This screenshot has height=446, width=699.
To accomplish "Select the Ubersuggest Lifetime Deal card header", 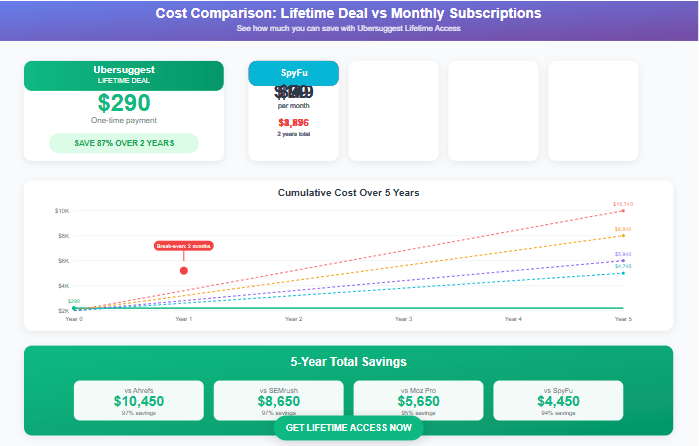I will [x=124, y=75].
